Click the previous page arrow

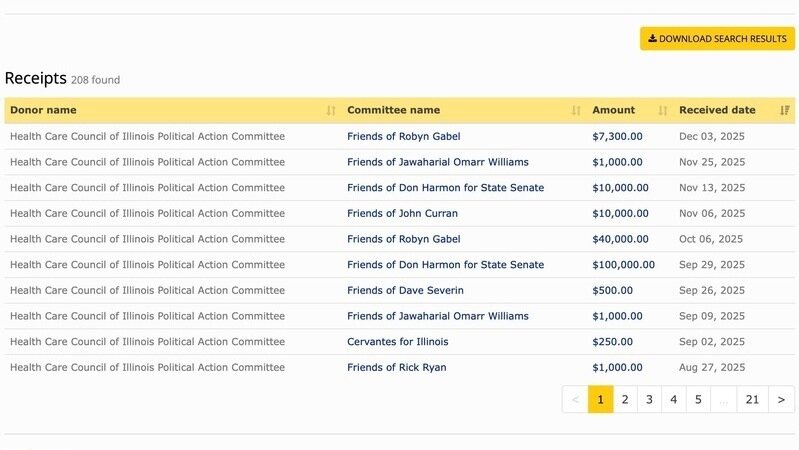pos(575,400)
